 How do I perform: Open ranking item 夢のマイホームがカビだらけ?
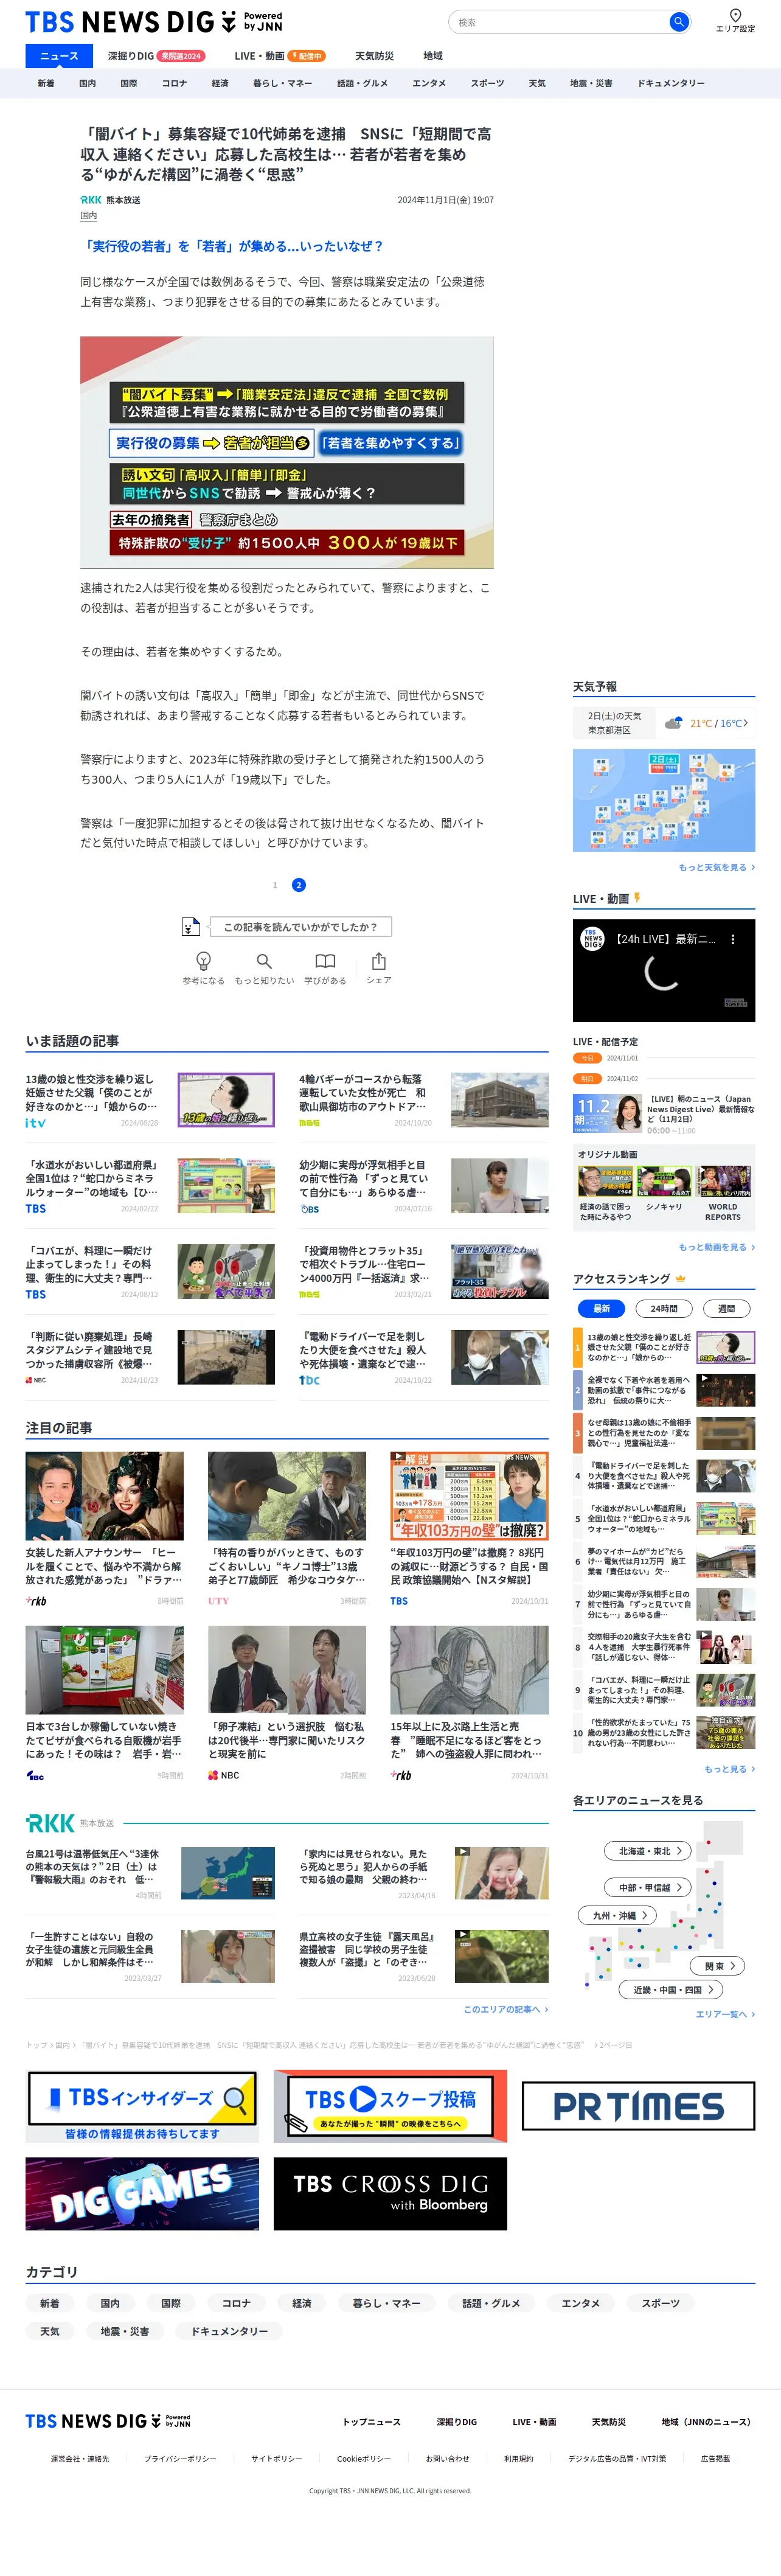pyautogui.click(x=664, y=1561)
